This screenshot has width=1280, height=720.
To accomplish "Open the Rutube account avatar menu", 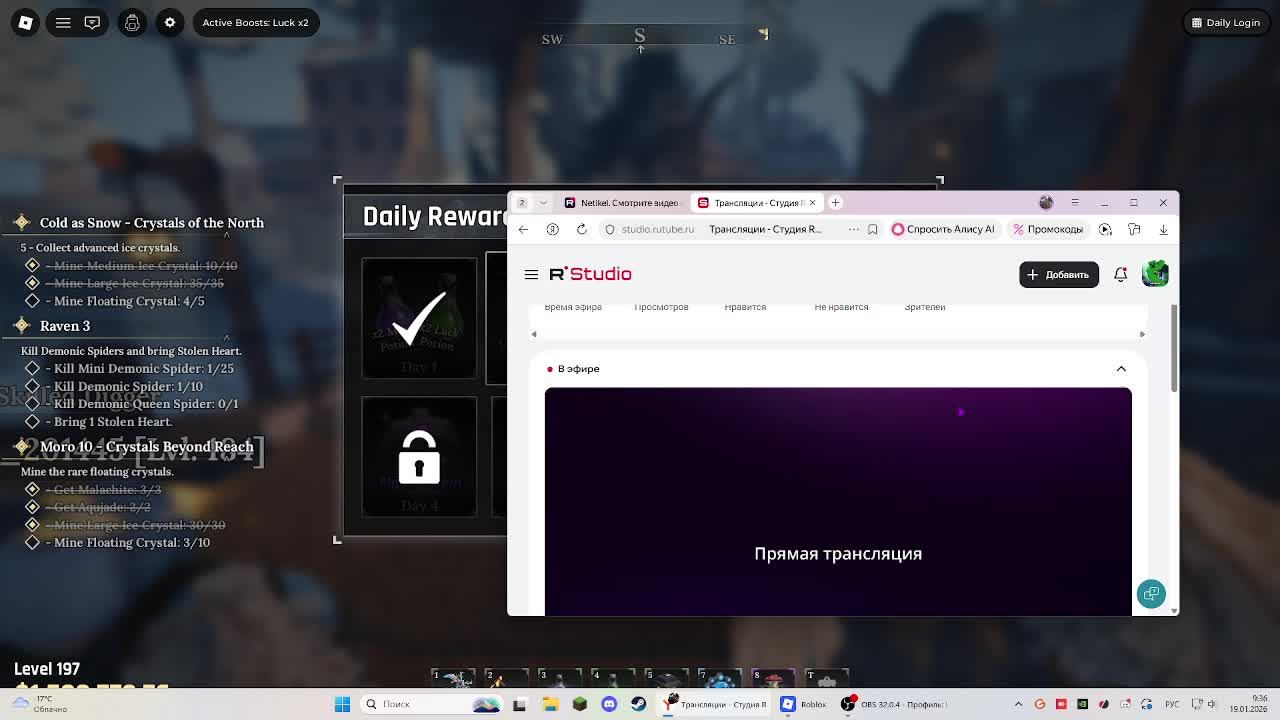I will 1155,273.
